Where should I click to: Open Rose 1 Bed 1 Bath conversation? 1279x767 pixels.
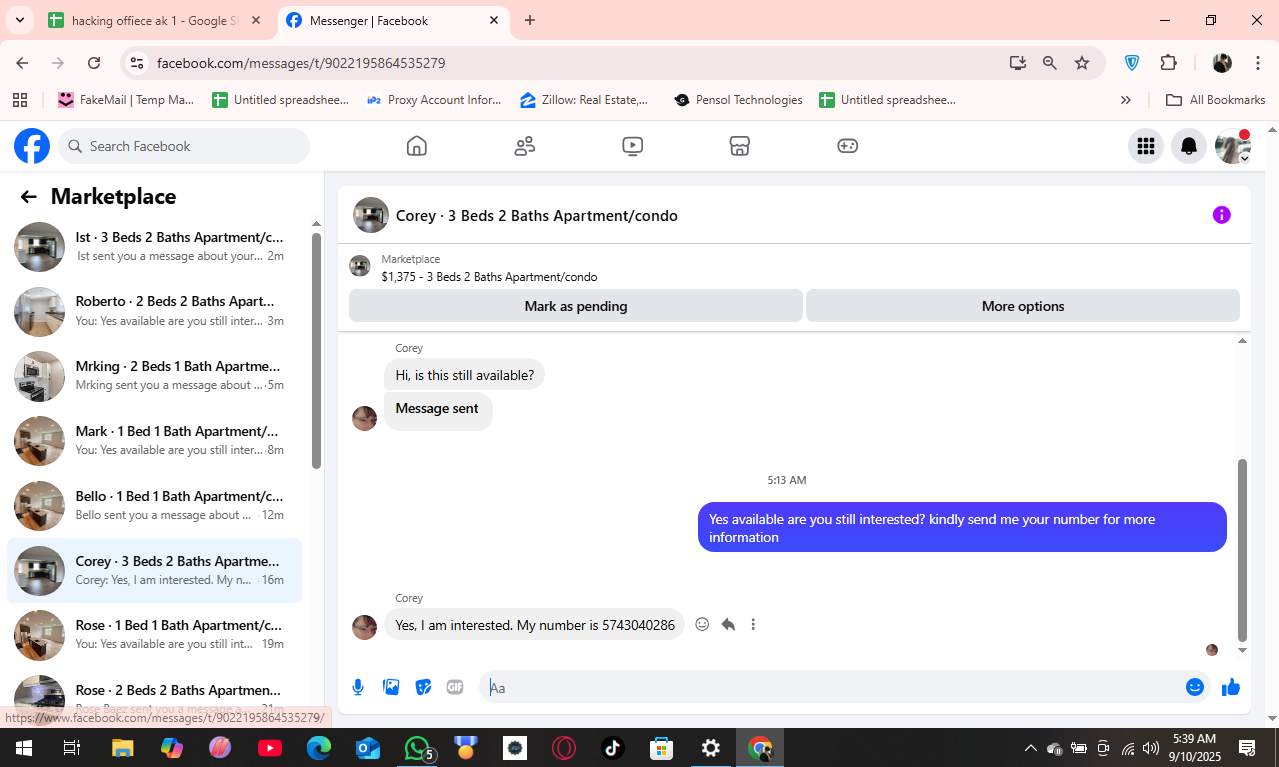155,636
